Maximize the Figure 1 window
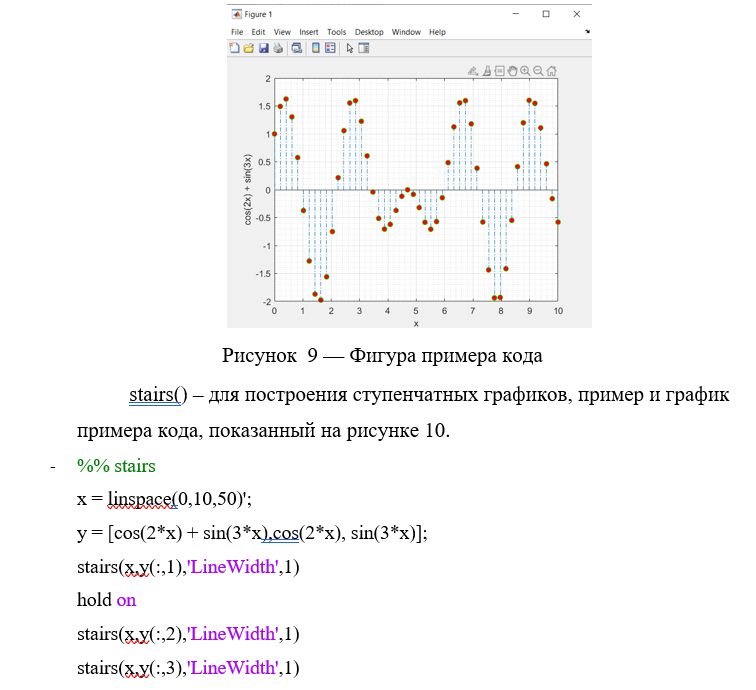Screen dimensions: 756x690 pyautogui.click(x=546, y=14)
